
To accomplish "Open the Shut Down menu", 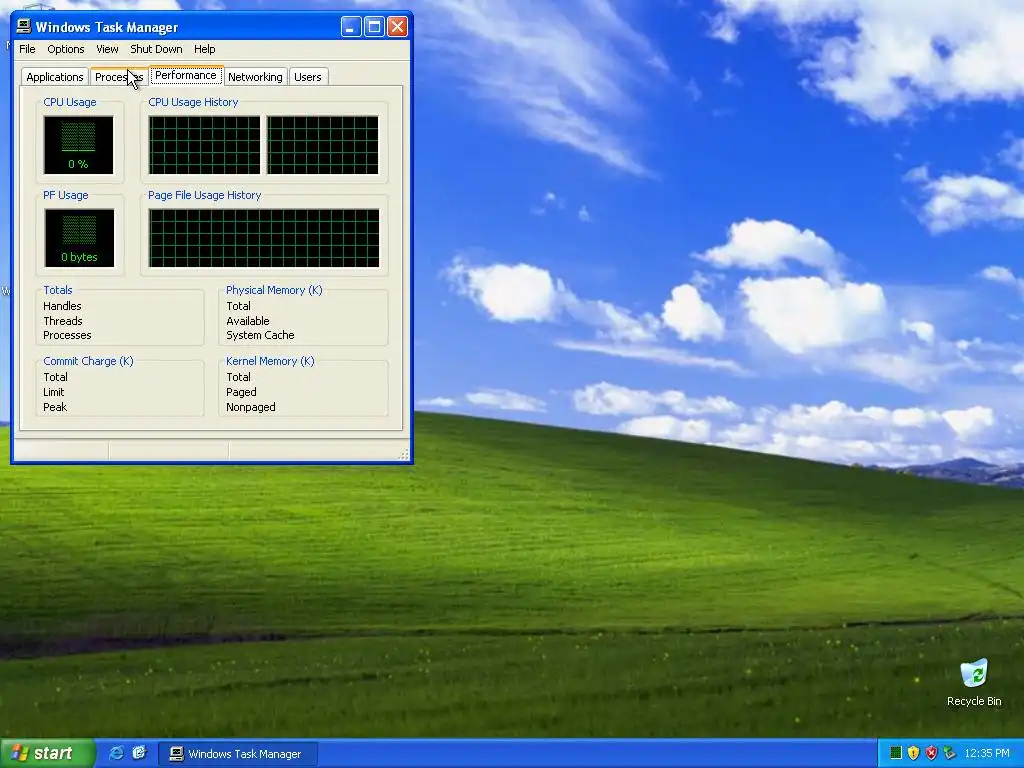I will 156,49.
